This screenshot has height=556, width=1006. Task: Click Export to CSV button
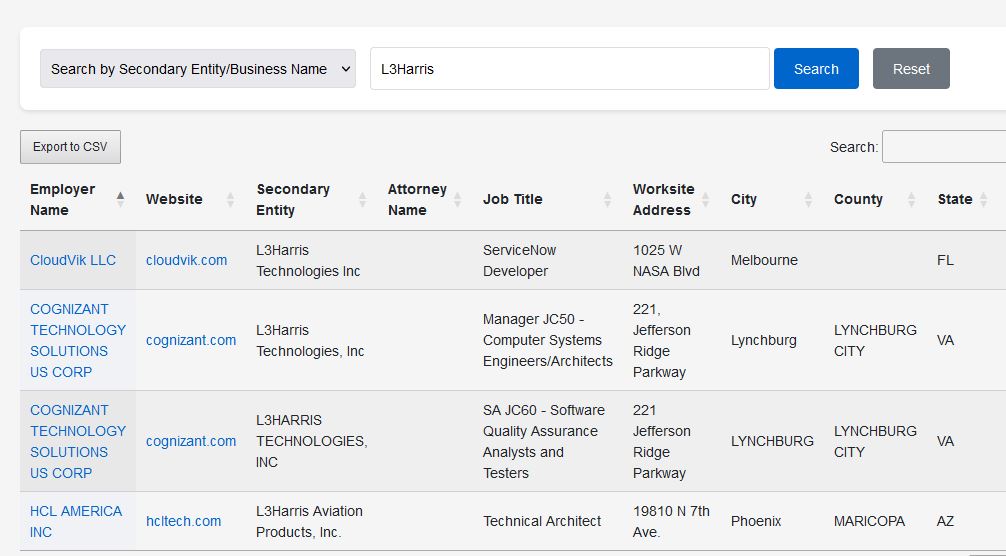point(71,147)
